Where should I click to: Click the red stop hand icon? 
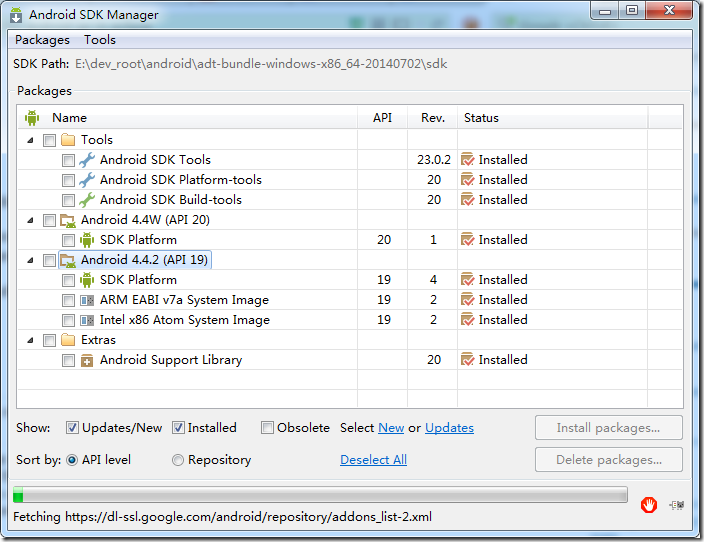coord(649,504)
